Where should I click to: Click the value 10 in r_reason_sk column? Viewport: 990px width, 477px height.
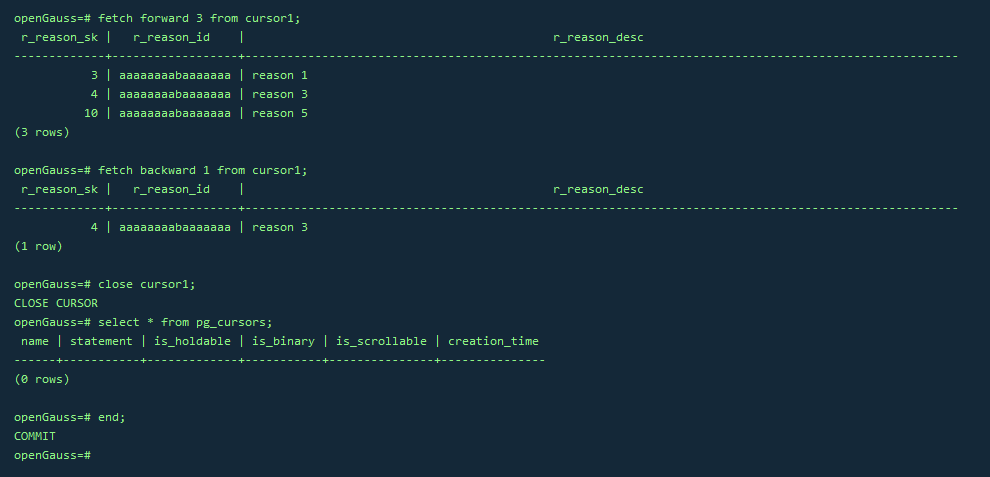click(91, 113)
